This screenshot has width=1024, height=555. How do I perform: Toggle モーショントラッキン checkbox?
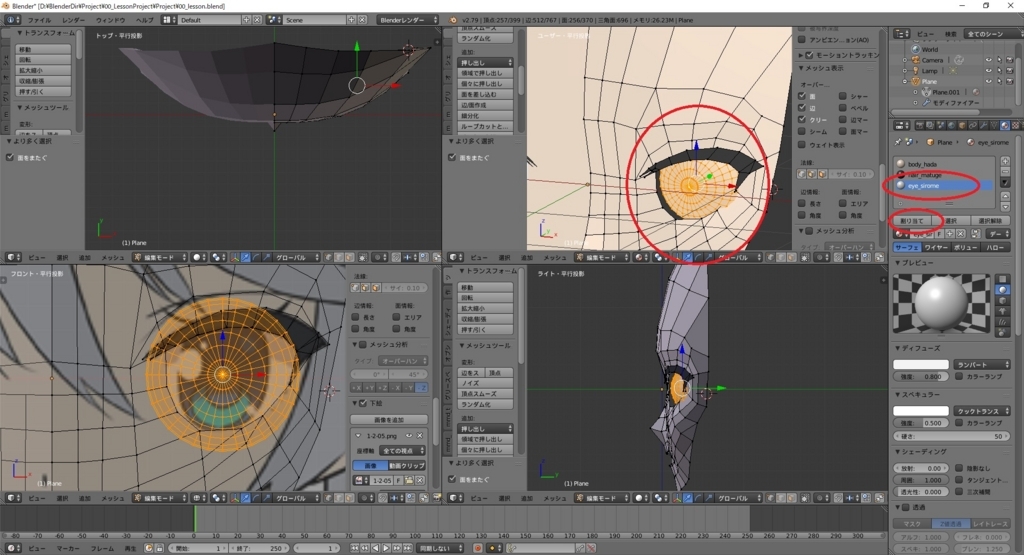click(809, 56)
